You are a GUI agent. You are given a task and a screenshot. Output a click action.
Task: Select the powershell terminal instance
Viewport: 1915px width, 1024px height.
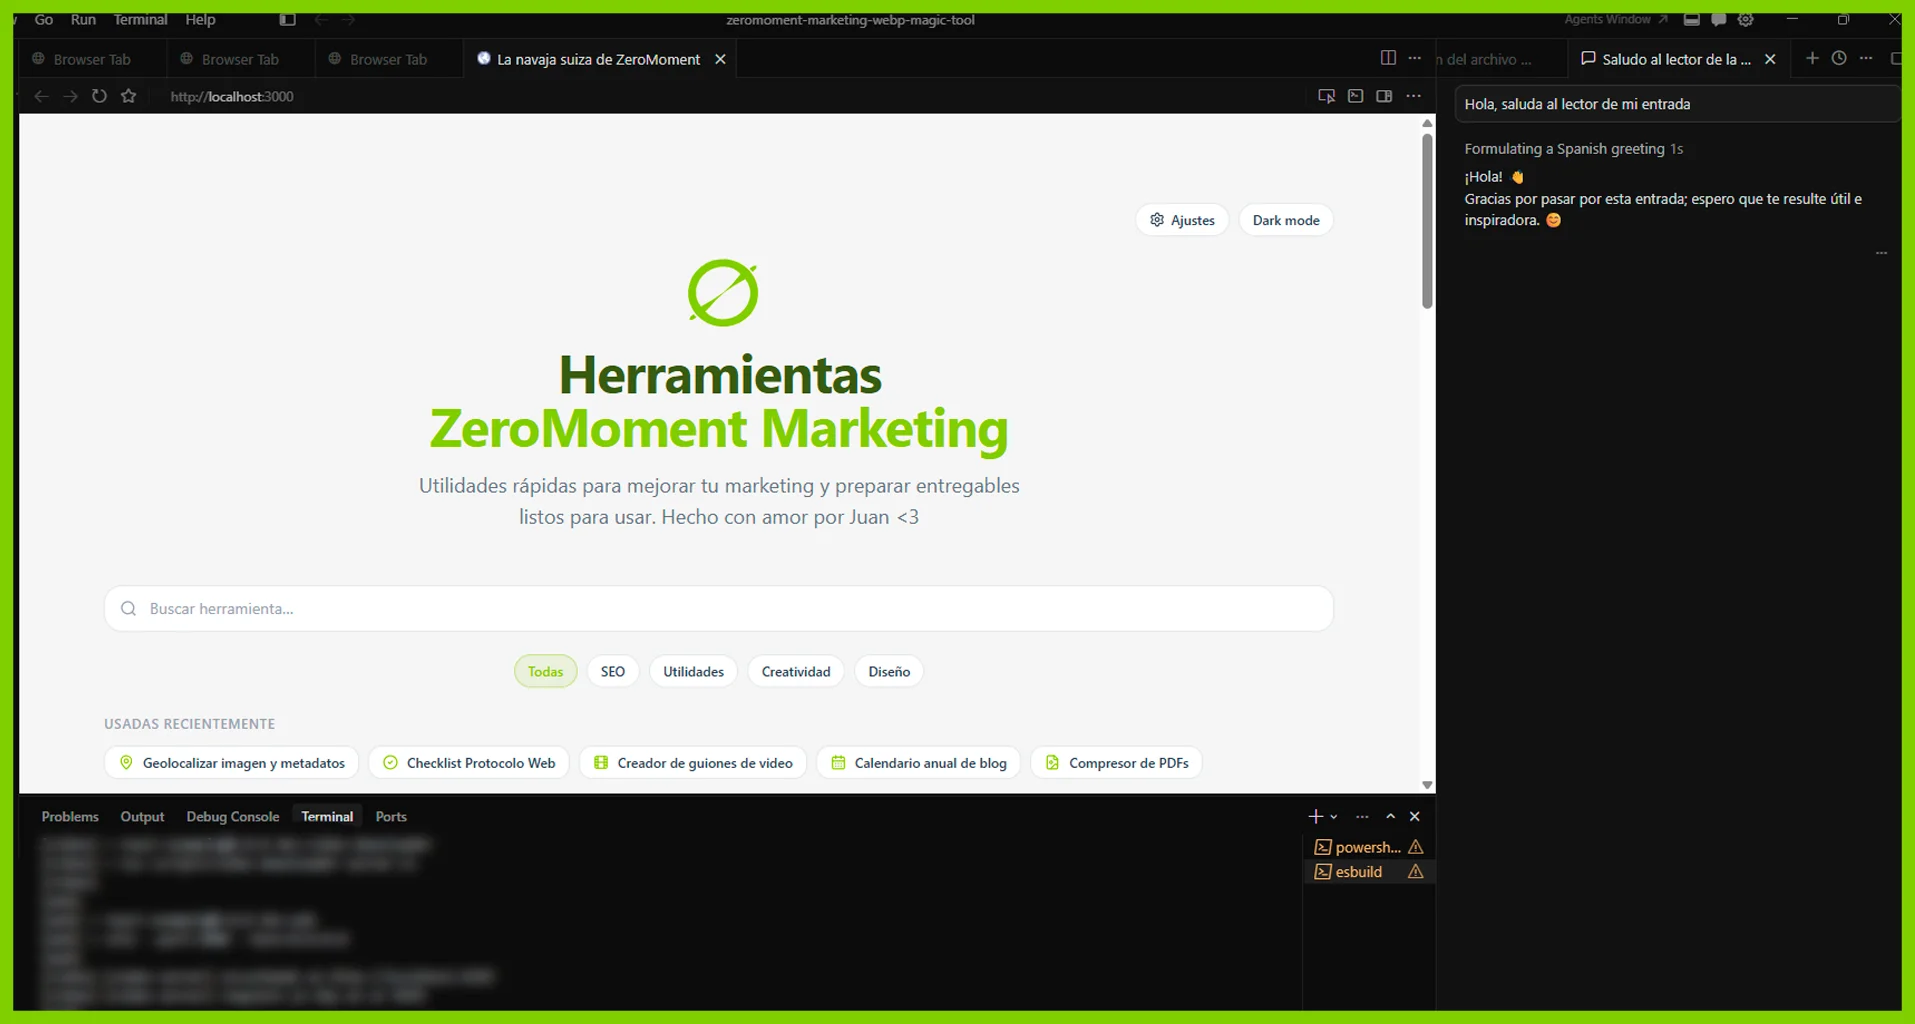pyautogui.click(x=1368, y=847)
